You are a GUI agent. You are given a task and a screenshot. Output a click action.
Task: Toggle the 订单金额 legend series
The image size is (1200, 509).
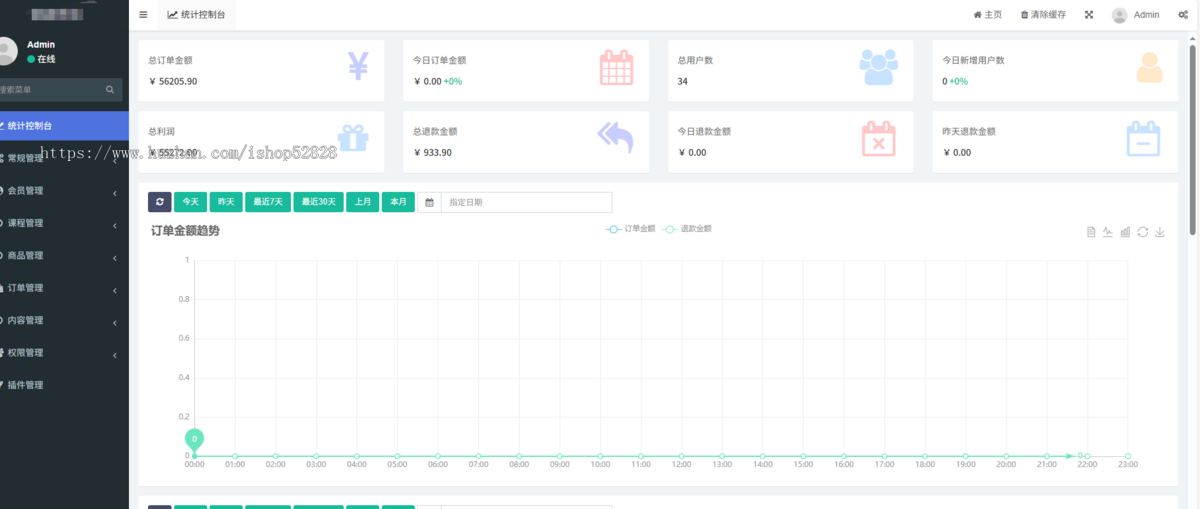click(x=631, y=229)
